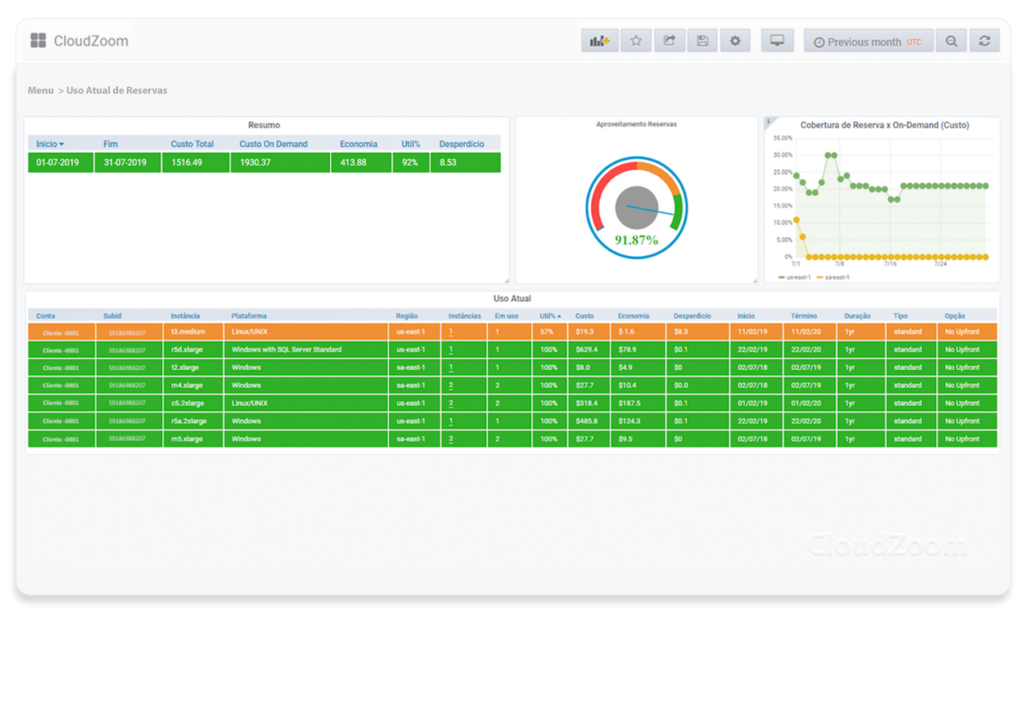Image resolution: width=1024 pixels, height=708 pixels.
Task: Click the share/export icon in the toolbar
Action: [669, 40]
